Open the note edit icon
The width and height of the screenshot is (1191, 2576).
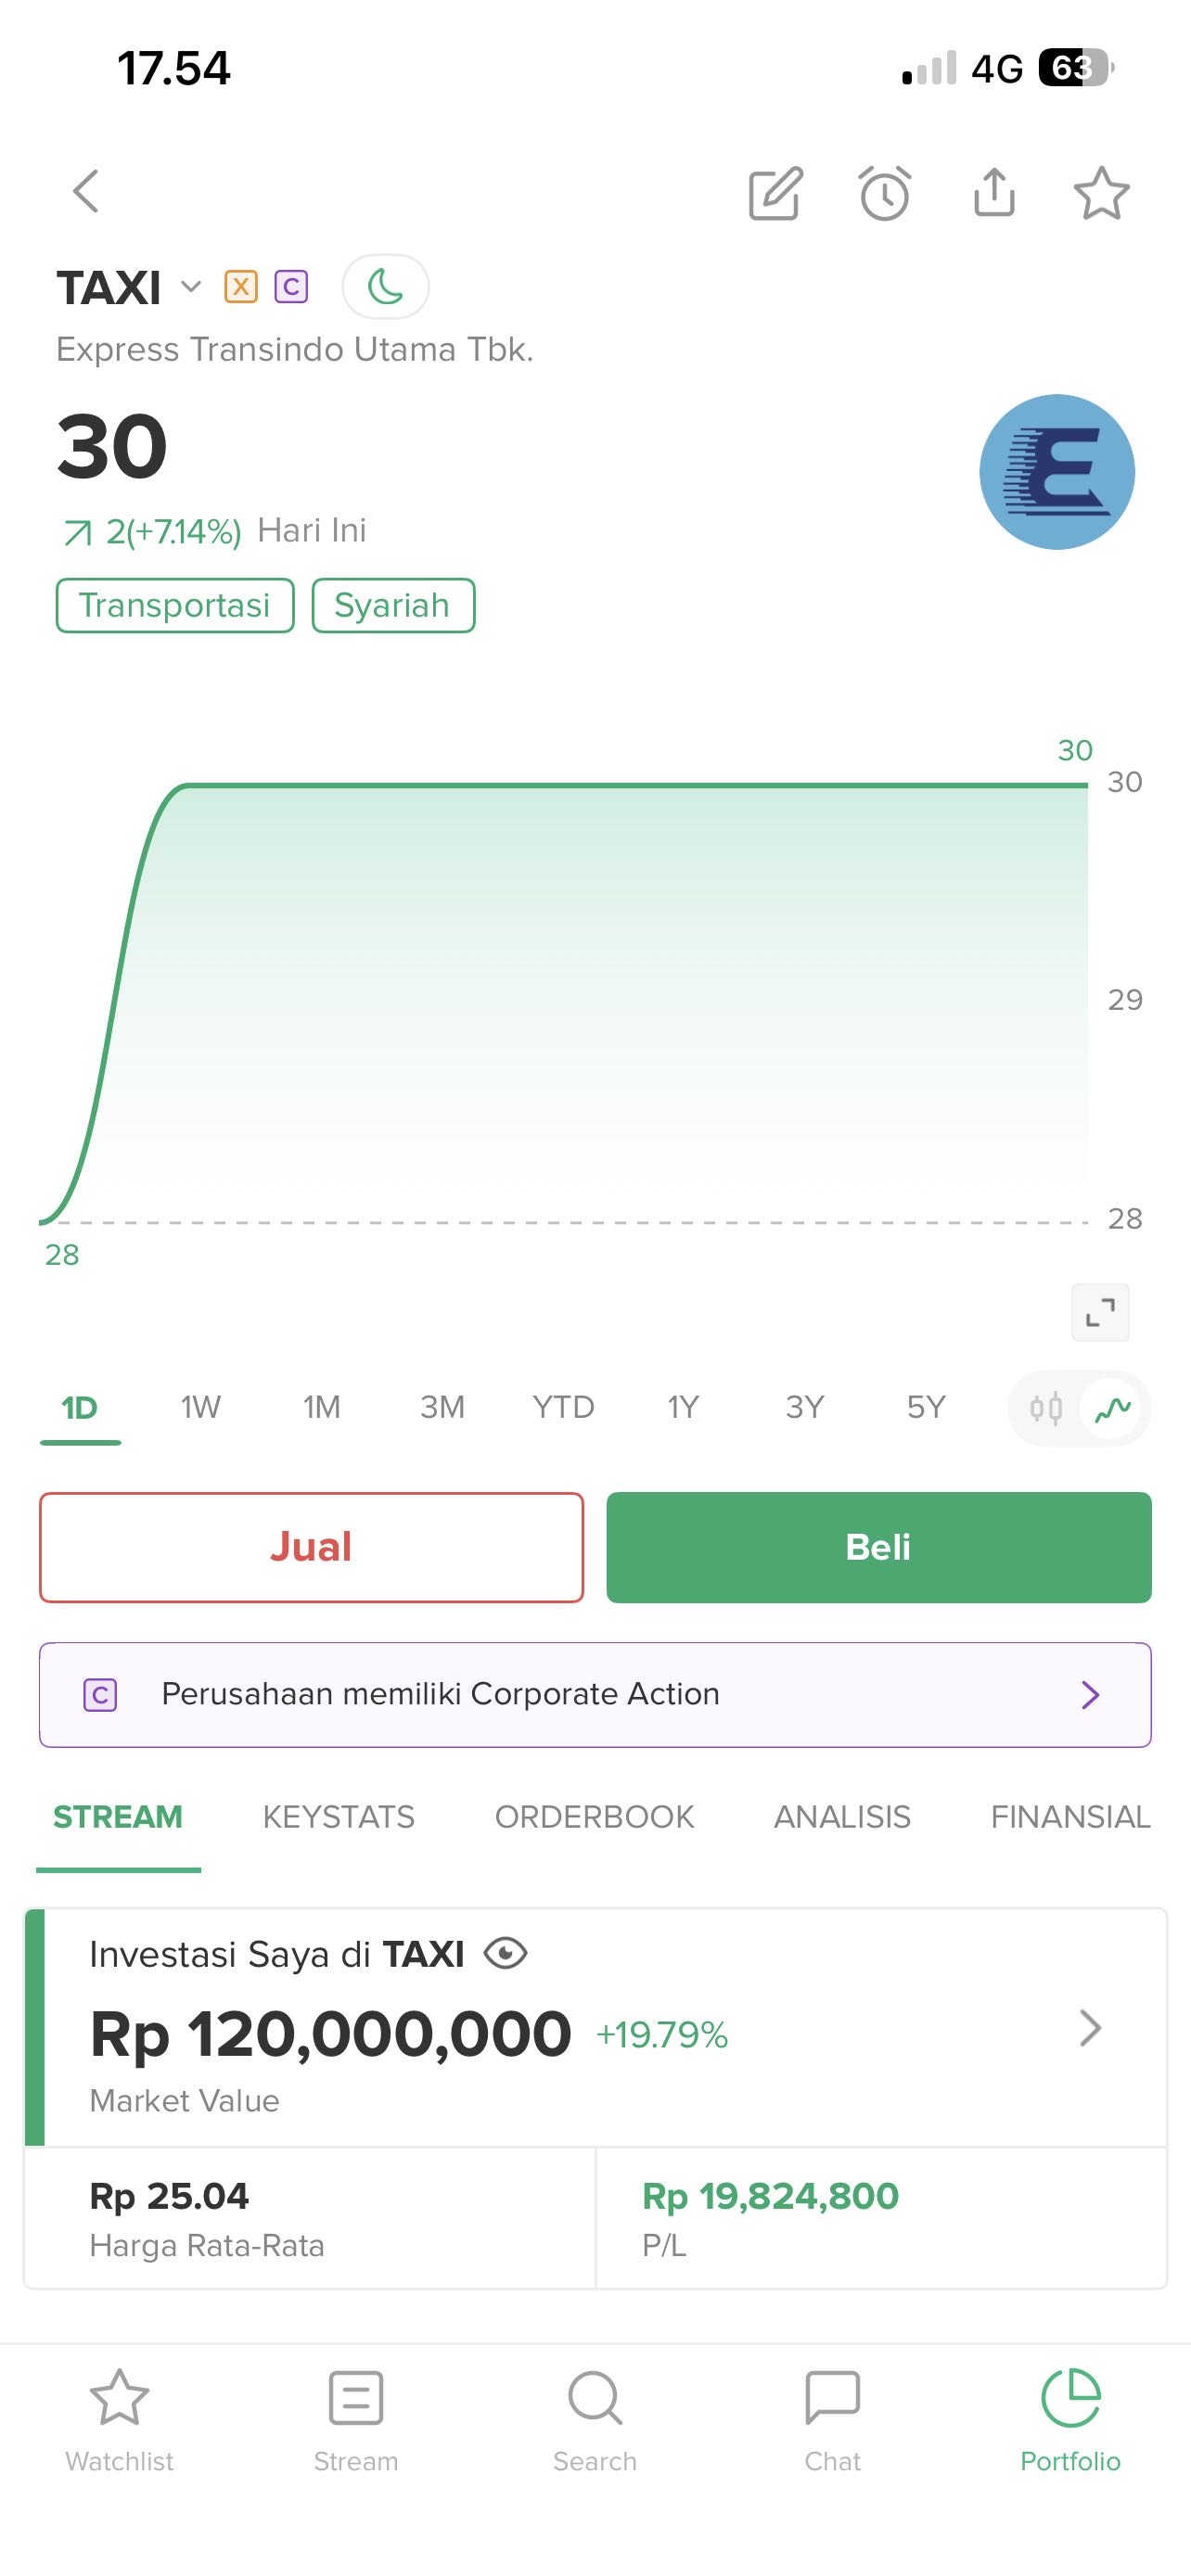(776, 193)
